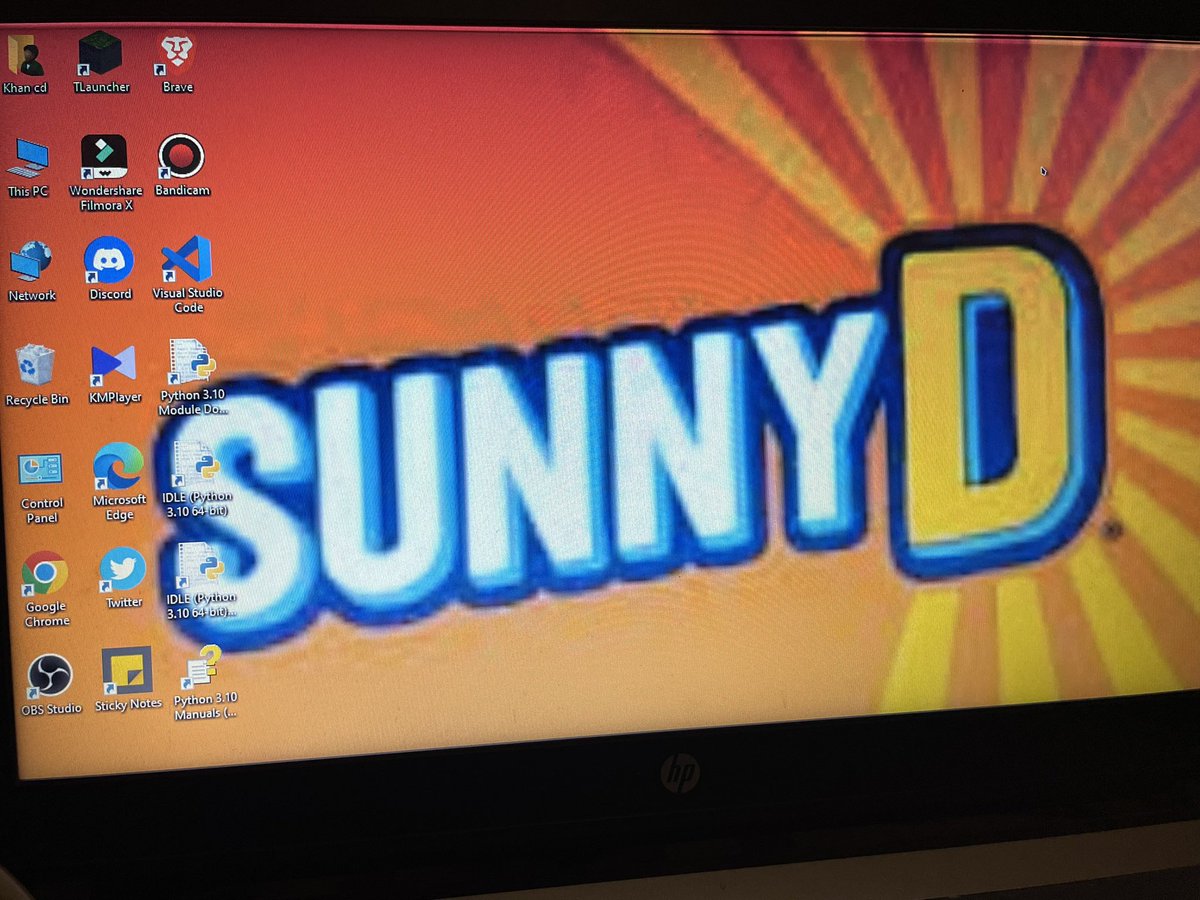Viewport: 1200px width, 900px height.
Task: Select the This PC desktop icon
Action: click(x=29, y=159)
